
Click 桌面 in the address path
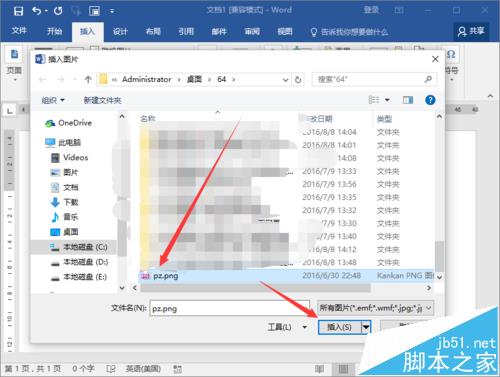click(194, 79)
